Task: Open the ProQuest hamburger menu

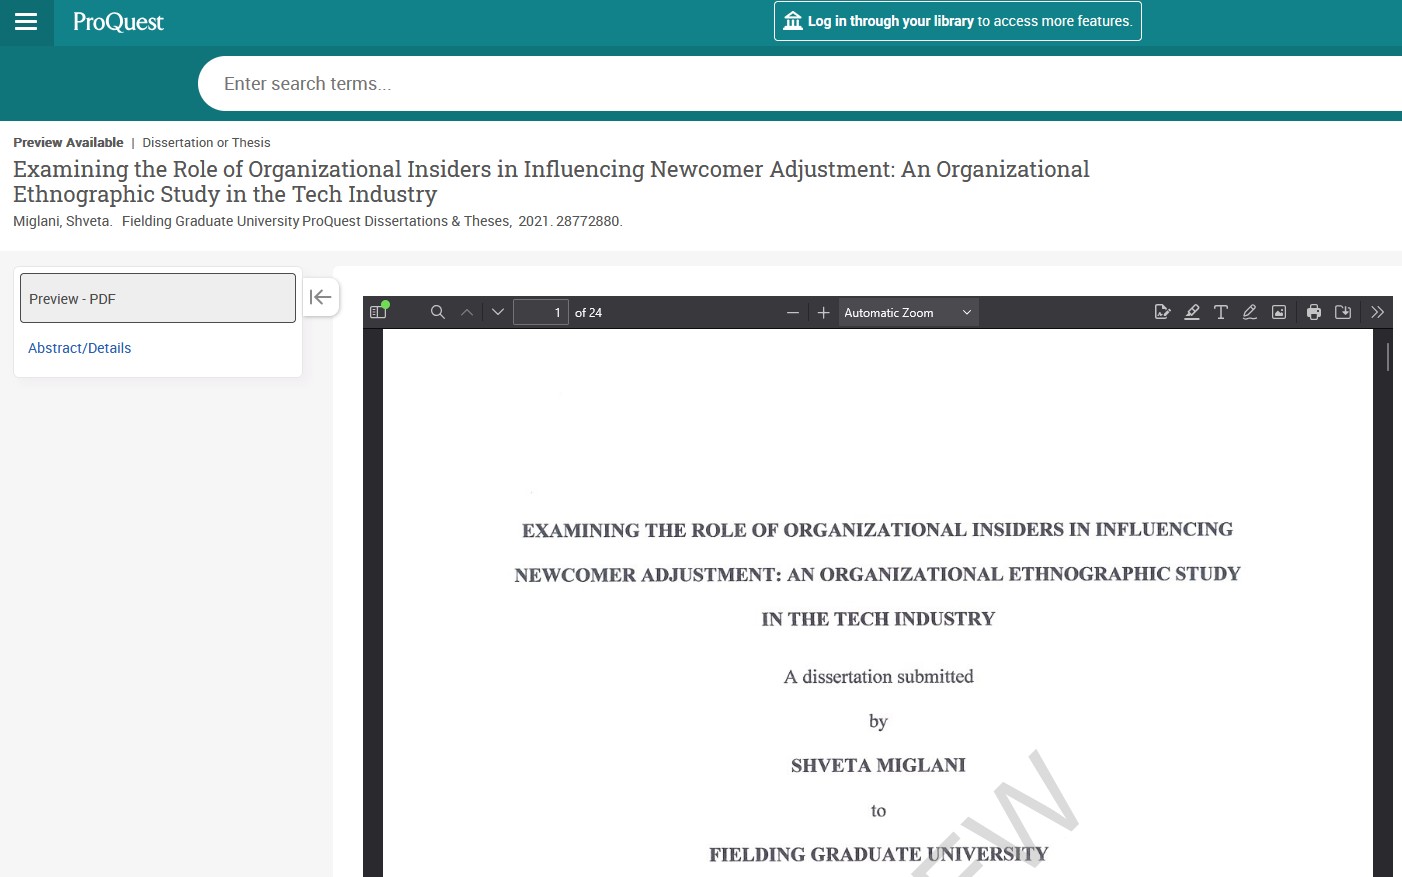Action: click(26, 22)
